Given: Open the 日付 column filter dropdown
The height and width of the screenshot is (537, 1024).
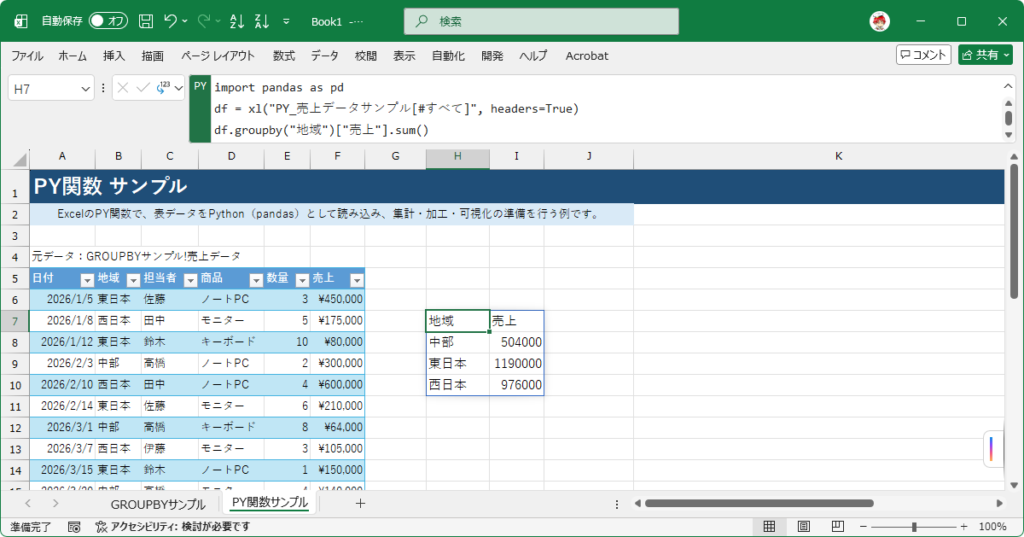Looking at the screenshot, I should [87, 280].
